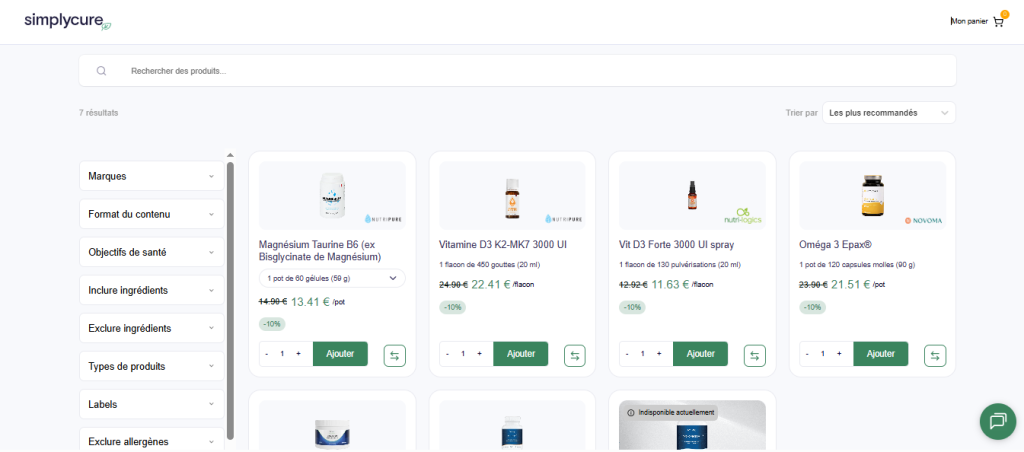Open the chat support widget
This screenshot has width=1024, height=452.
(997, 421)
